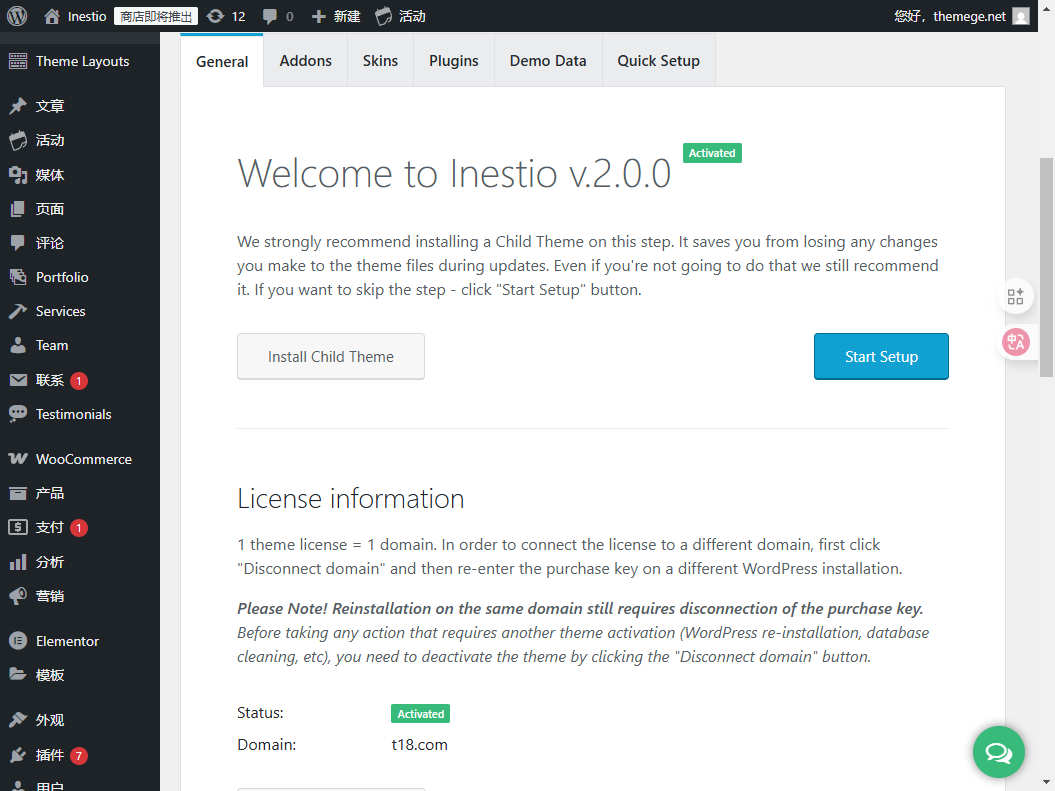The height and width of the screenshot is (791, 1055).
Task: Click the 插件 plugin icon
Action: coord(18,755)
